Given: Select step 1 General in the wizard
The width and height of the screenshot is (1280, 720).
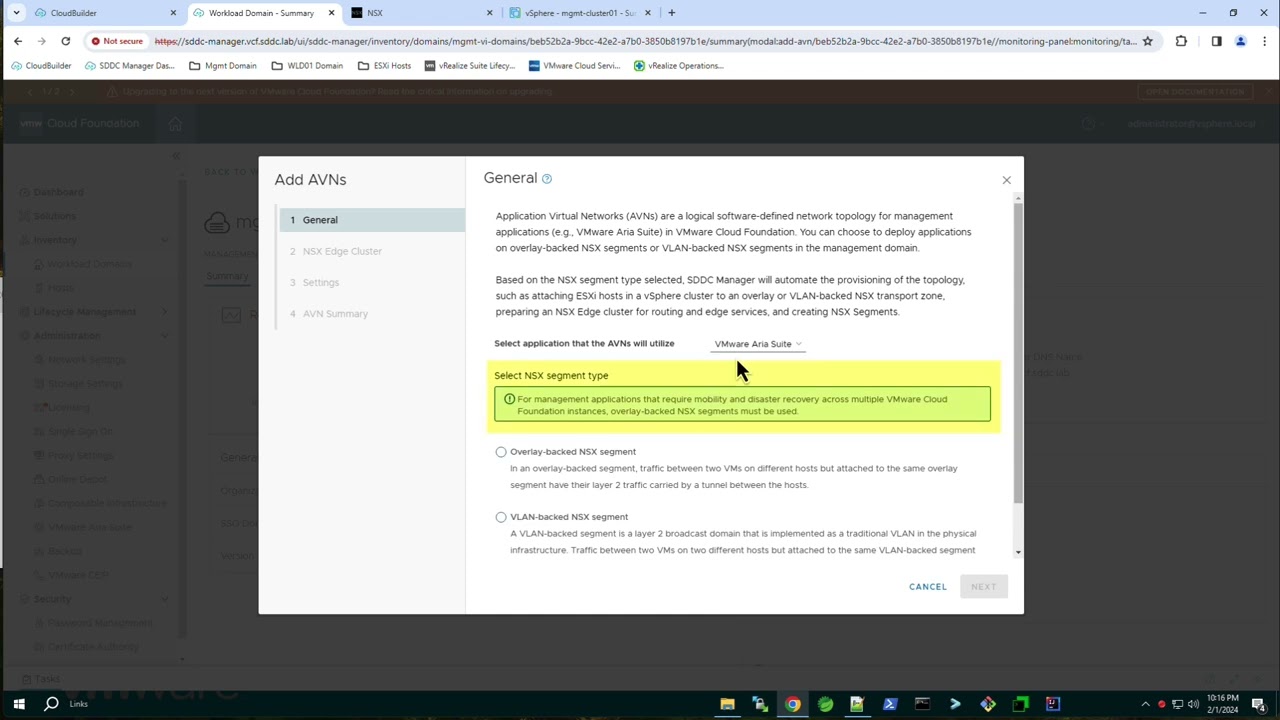Looking at the screenshot, I should pos(372,220).
